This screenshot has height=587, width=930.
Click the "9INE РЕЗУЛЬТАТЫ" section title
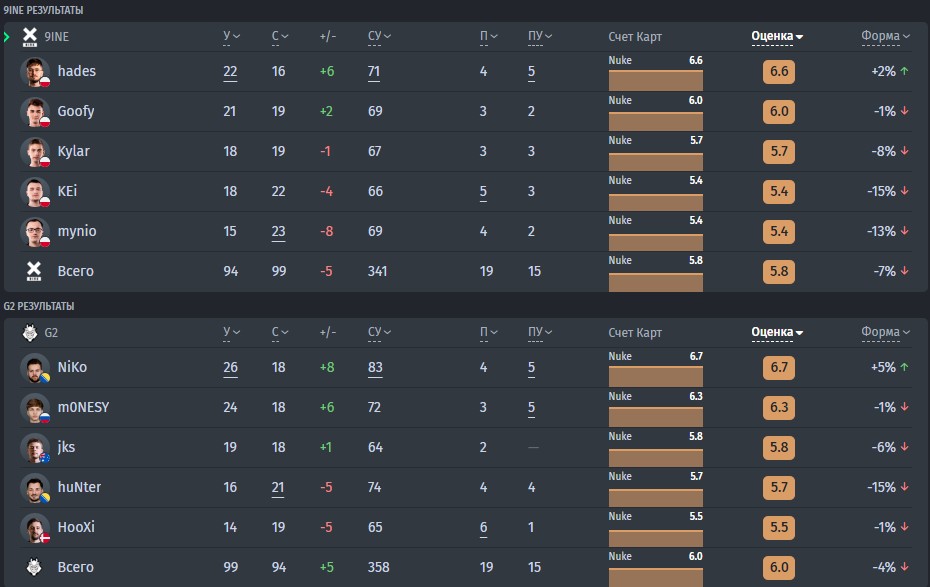(x=43, y=10)
